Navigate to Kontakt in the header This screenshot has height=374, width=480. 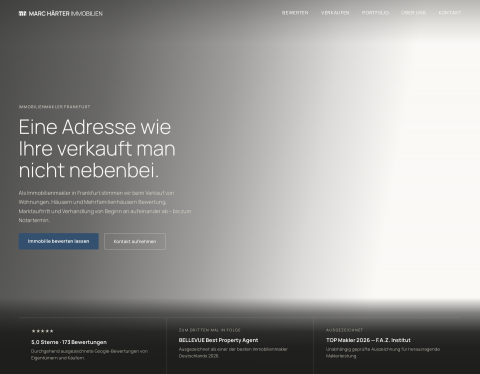pyautogui.click(x=450, y=13)
